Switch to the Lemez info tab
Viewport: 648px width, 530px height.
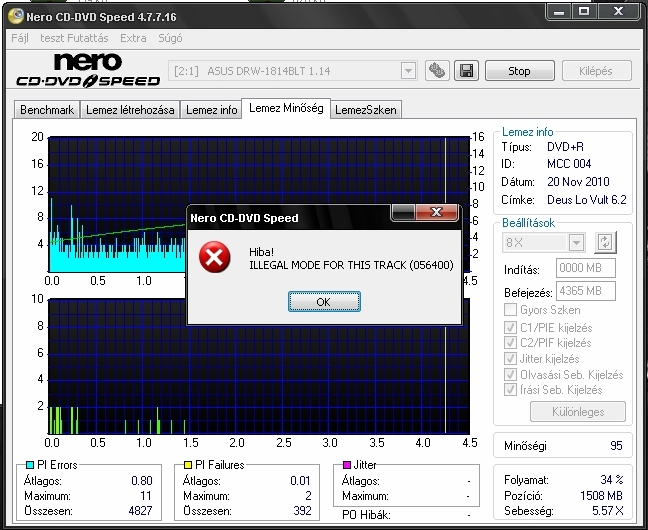click(211, 110)
